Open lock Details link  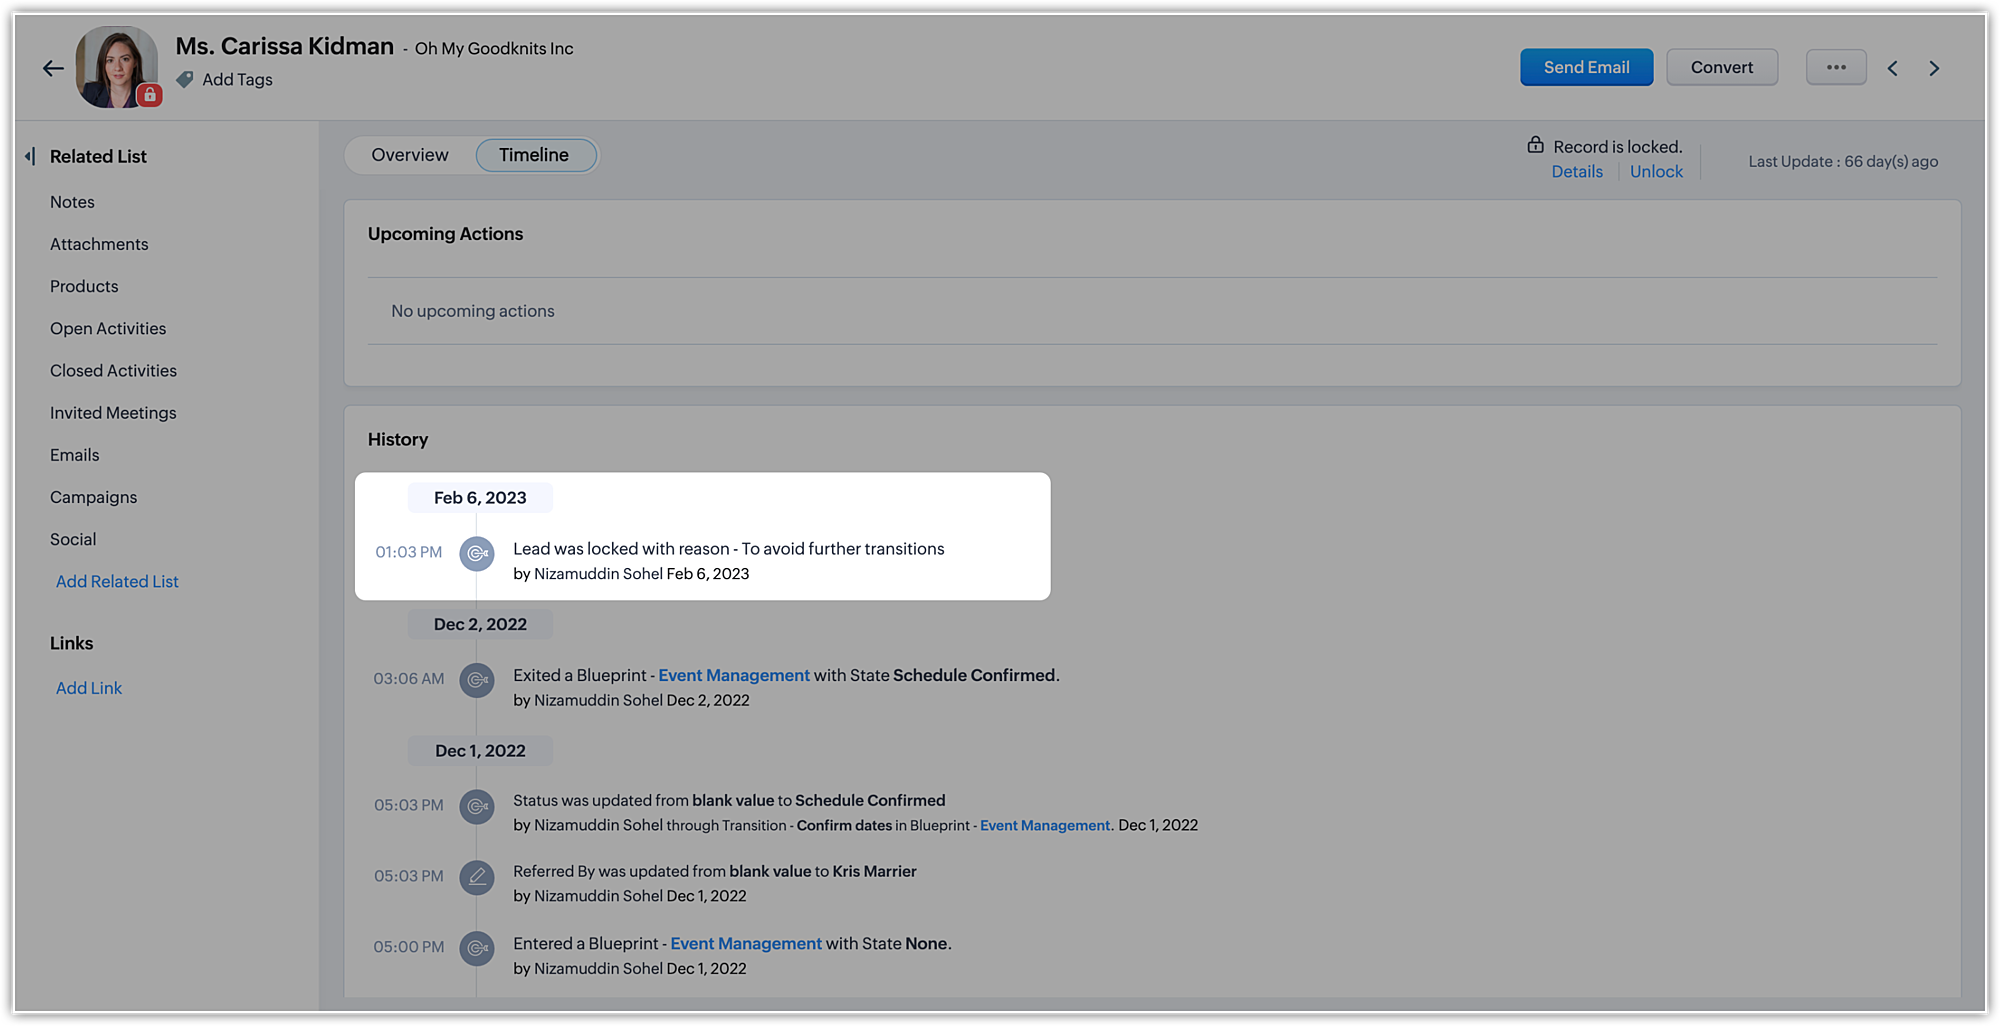[x=1577, y=171]
